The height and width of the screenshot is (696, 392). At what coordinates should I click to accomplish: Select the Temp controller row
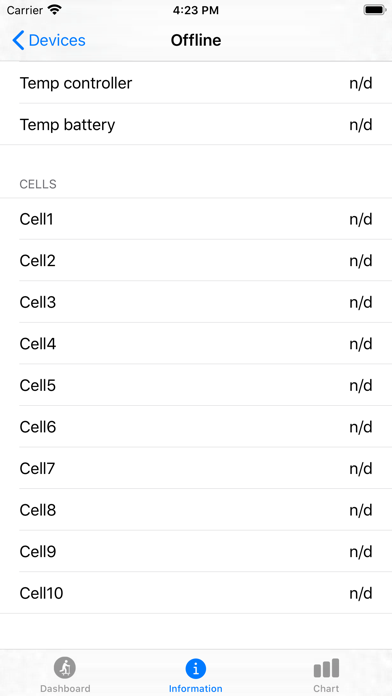(x=196, y=83)
